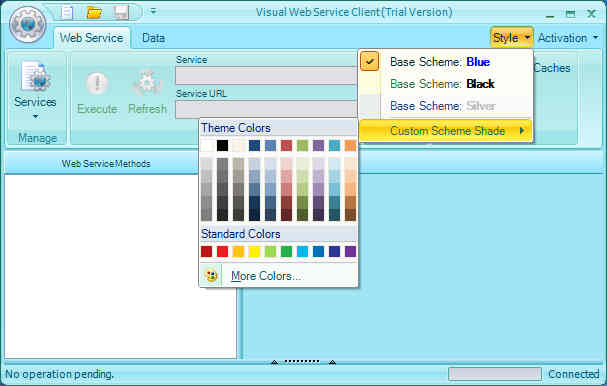The height and width of the screenshot is (386, 607).
Task: Expand Custom Scheme Shade submenu
Action: coord(446,131)
